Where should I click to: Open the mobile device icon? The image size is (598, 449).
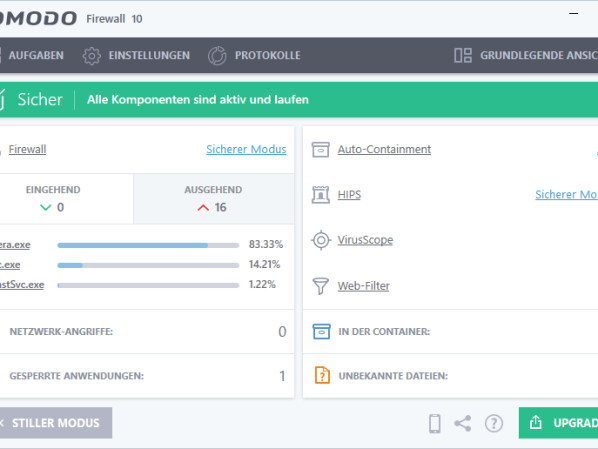435,423
